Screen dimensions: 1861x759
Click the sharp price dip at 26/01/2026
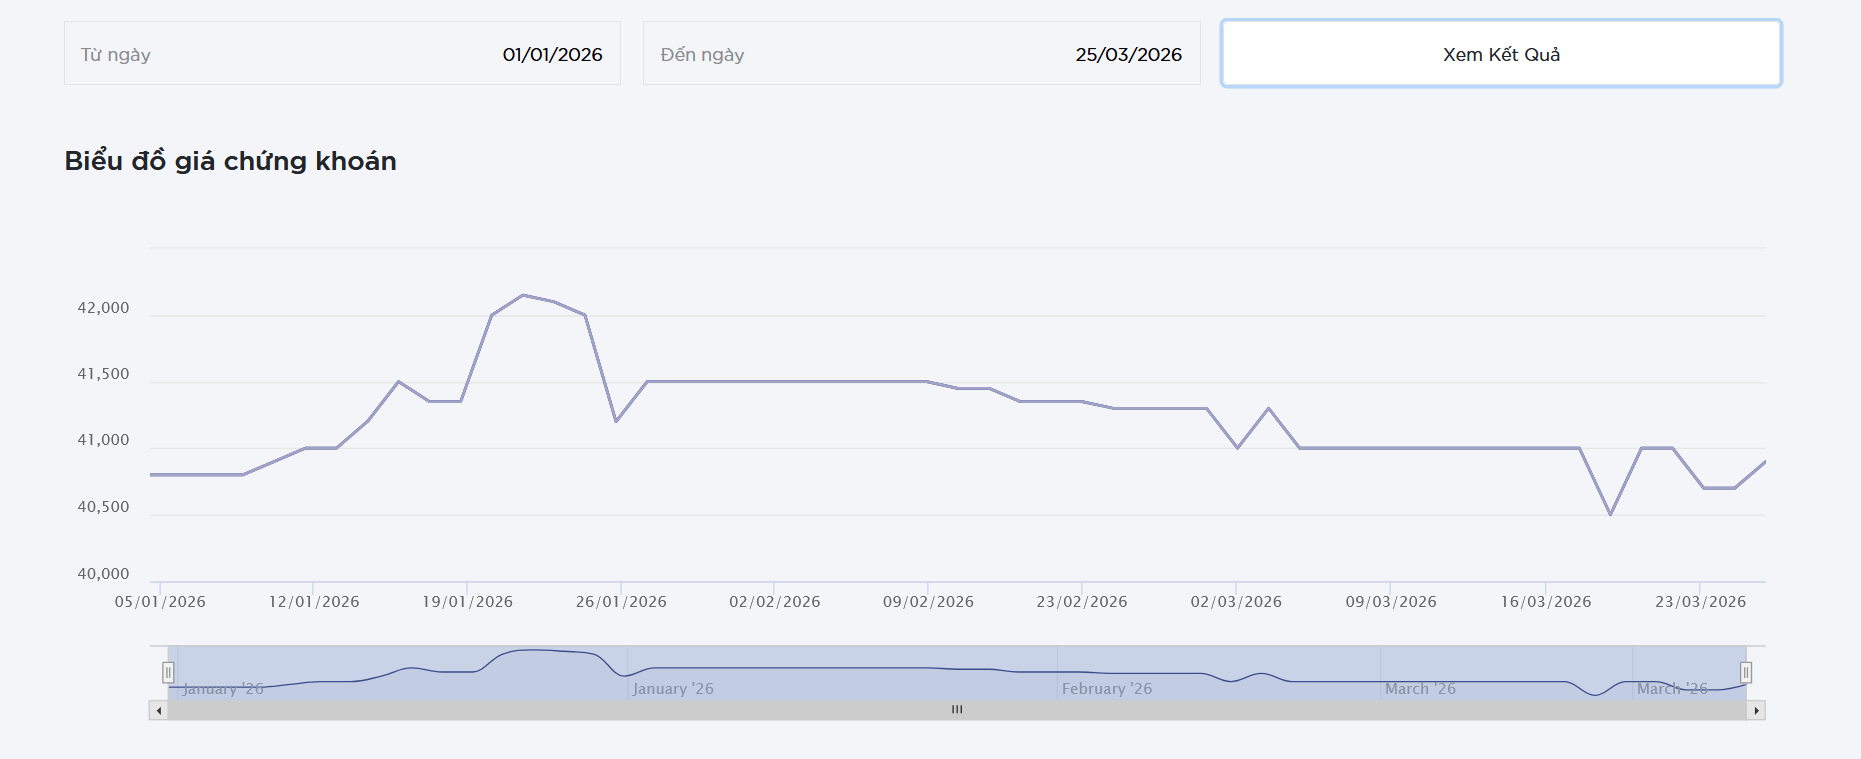(x=616, y=421)
